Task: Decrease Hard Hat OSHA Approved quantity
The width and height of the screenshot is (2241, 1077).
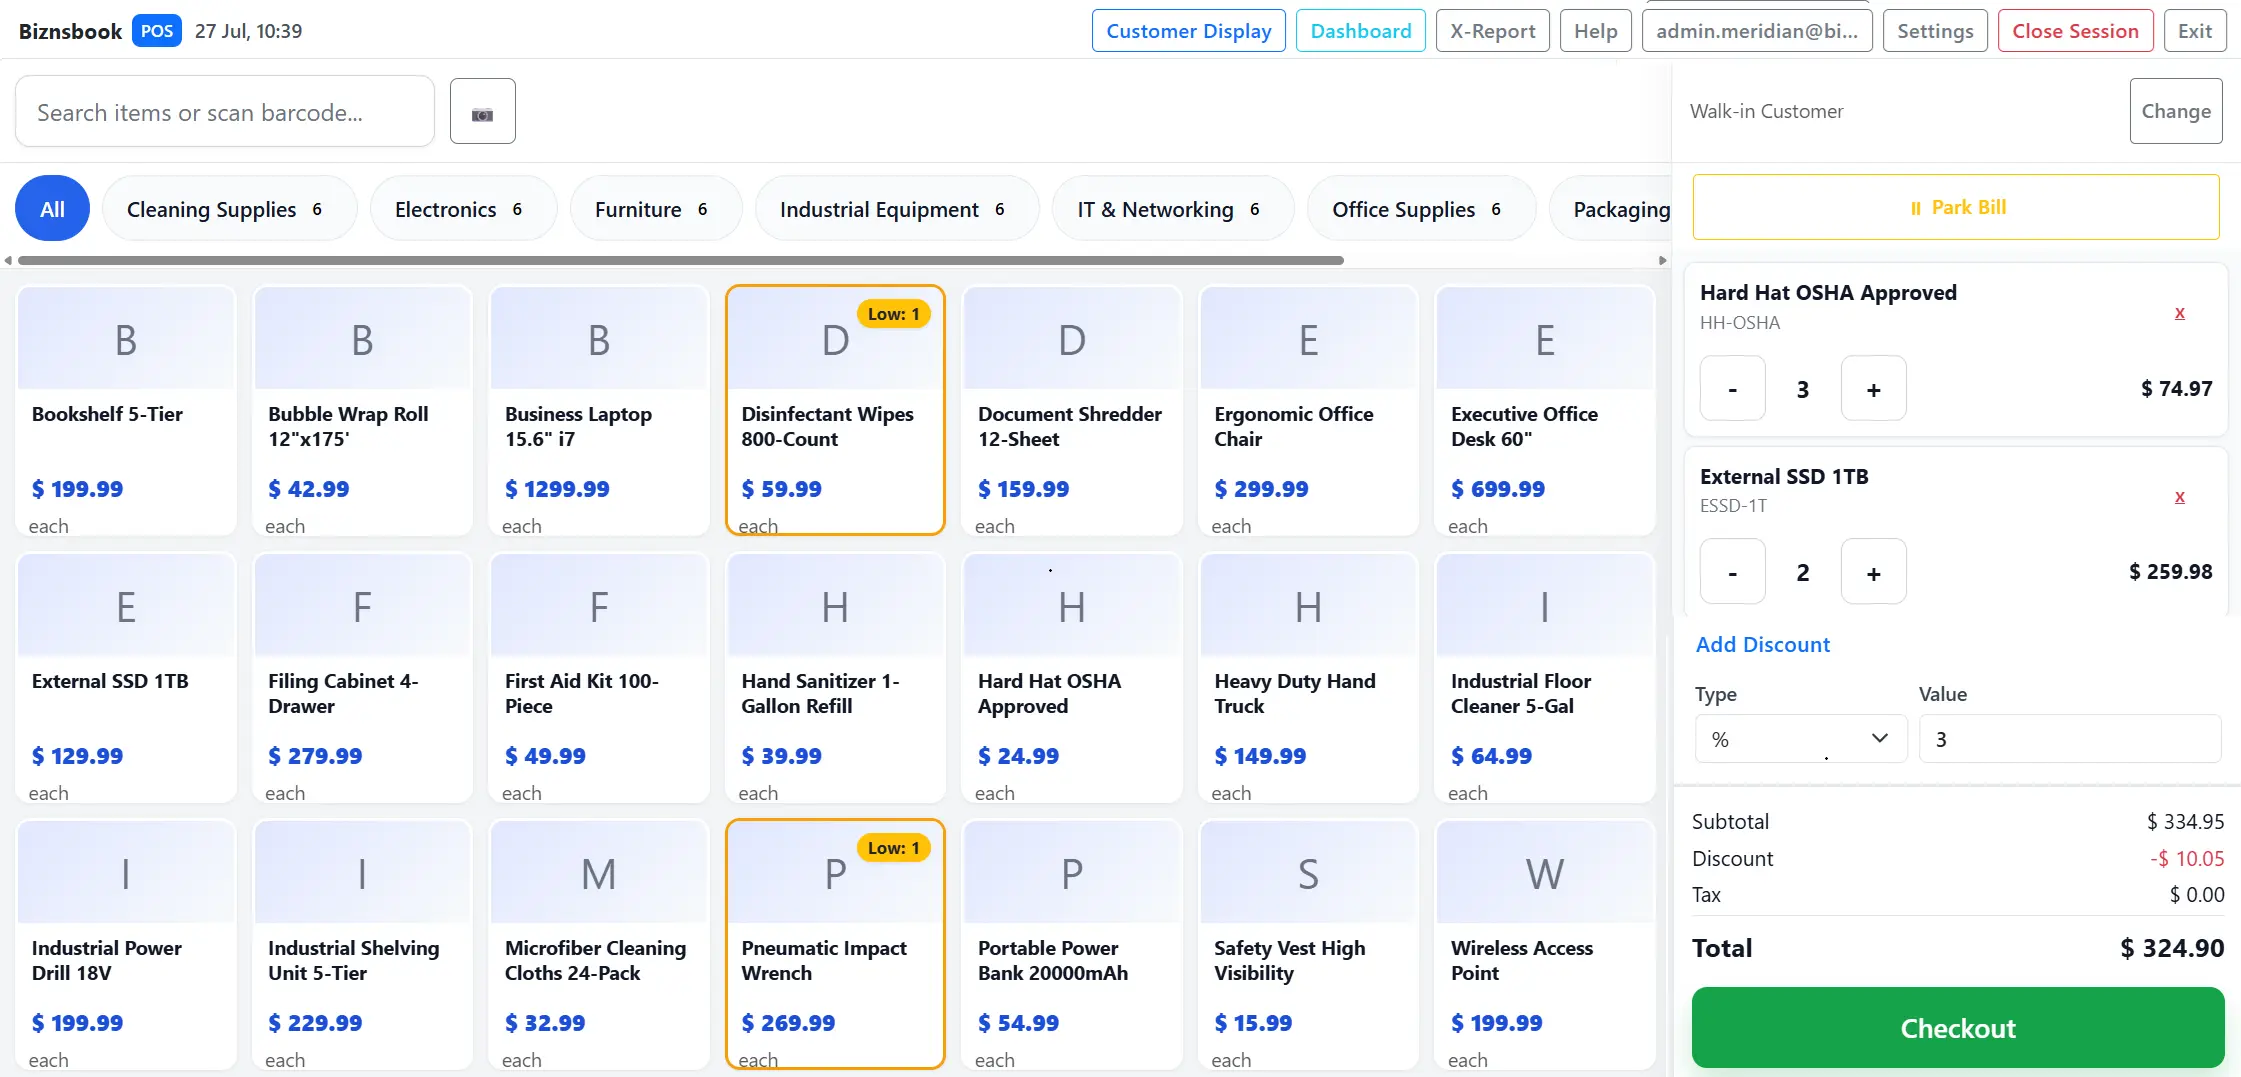Action: [x=1732, y=388]
